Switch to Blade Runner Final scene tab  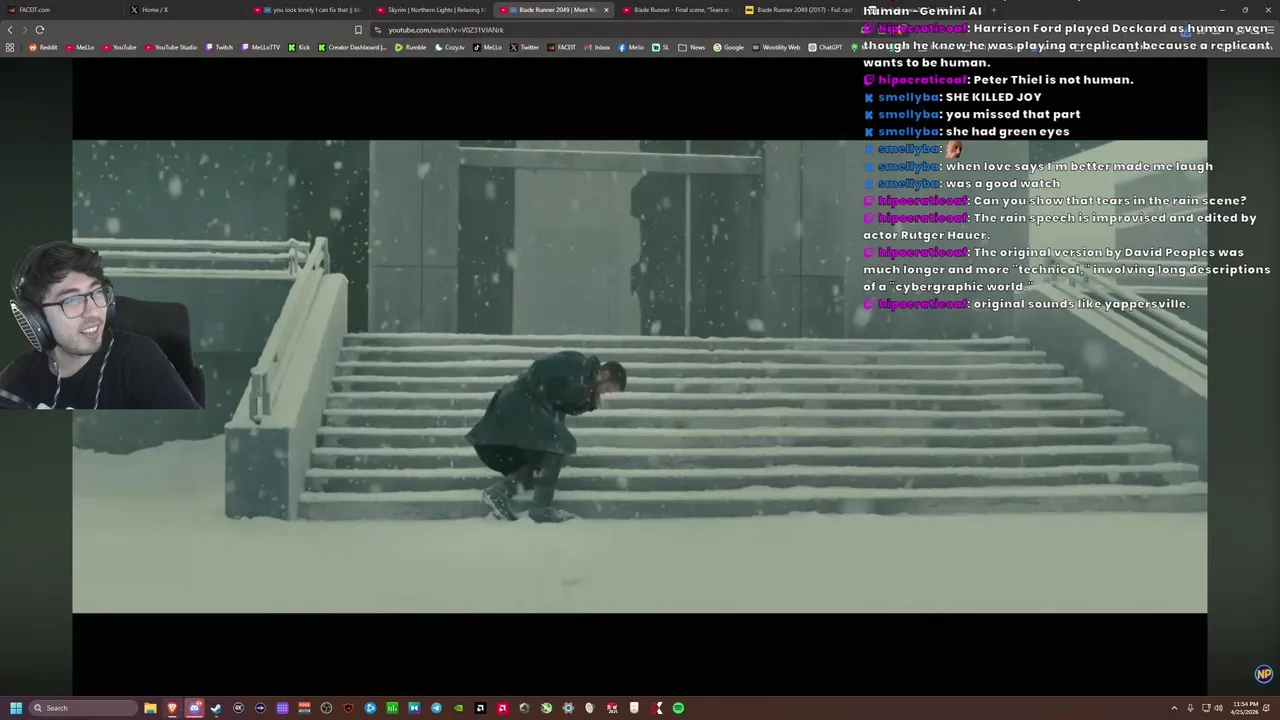(x=678, y=10)
